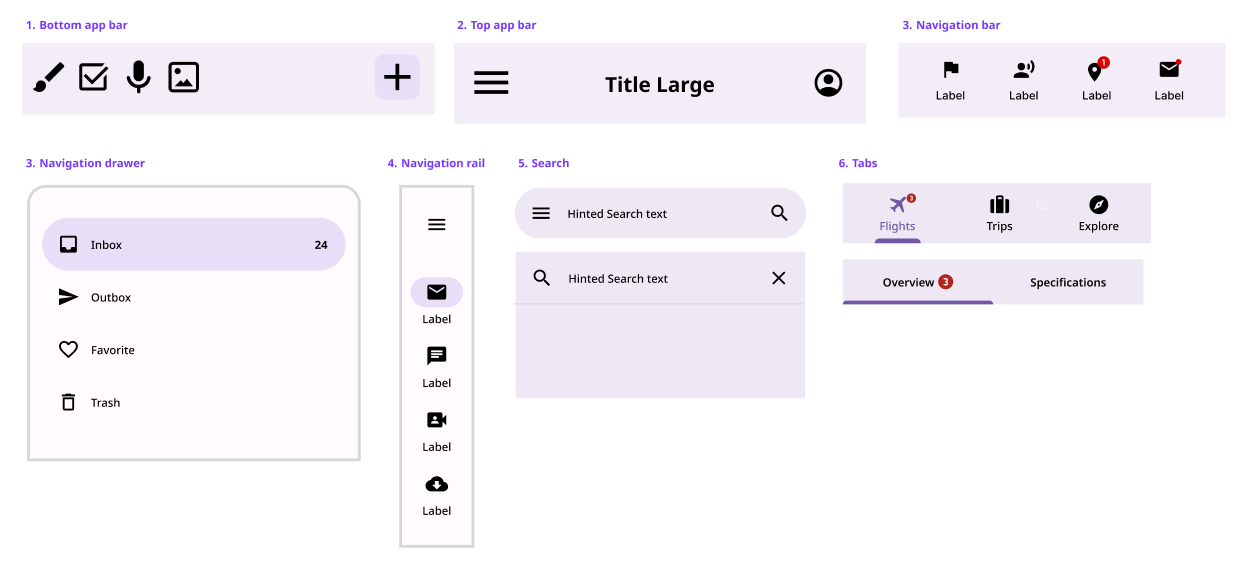Open the image icon in bottom app bar
Image resolution: width=1251 pixels, height=567 pixels.
(x=184, y=77)
